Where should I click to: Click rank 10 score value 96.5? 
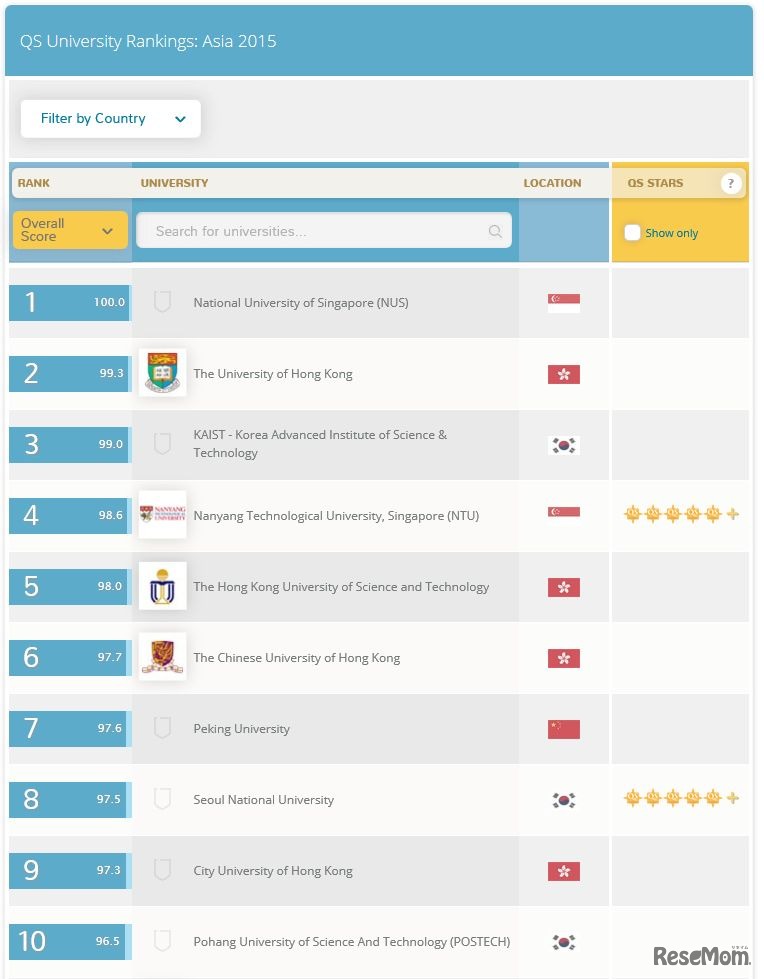[107, 941]
